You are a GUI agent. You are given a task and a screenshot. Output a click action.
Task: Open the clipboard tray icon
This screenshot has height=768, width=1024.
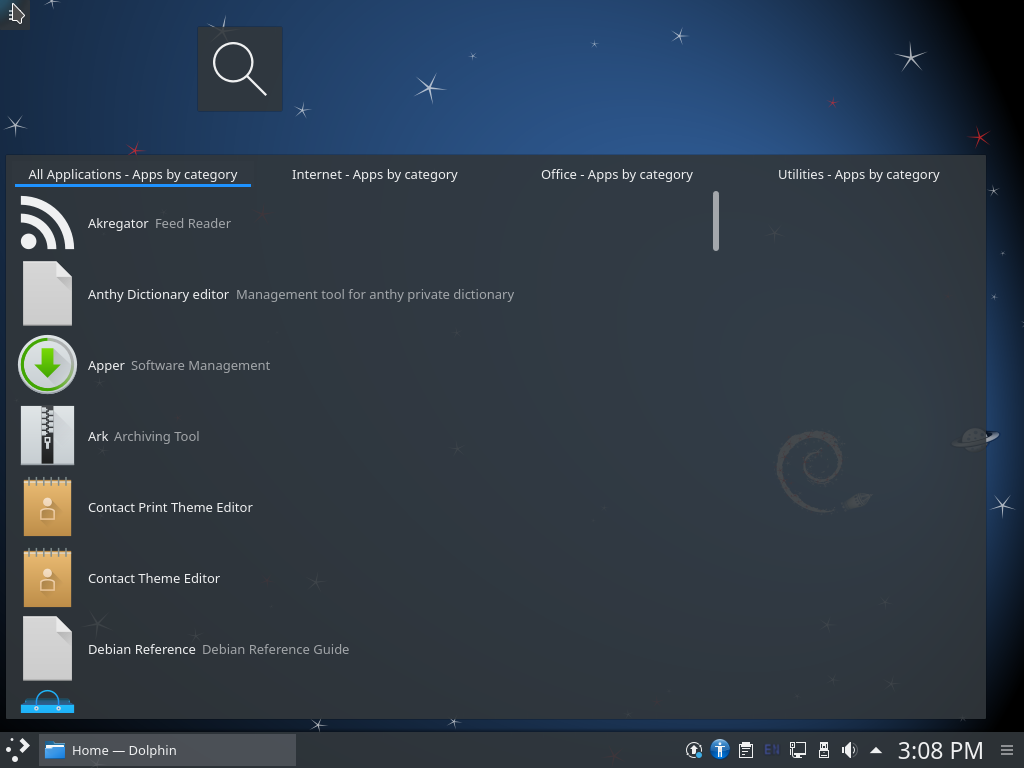[746, 750]
